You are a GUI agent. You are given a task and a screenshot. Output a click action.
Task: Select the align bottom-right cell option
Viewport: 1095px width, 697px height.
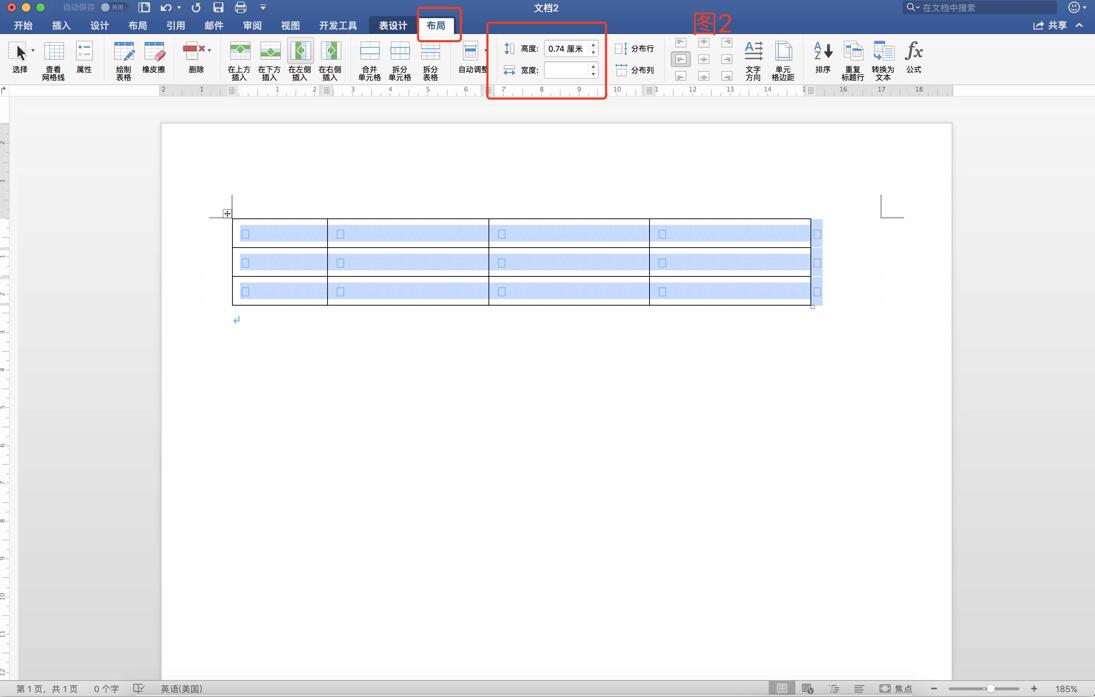[x=727, y=76]
